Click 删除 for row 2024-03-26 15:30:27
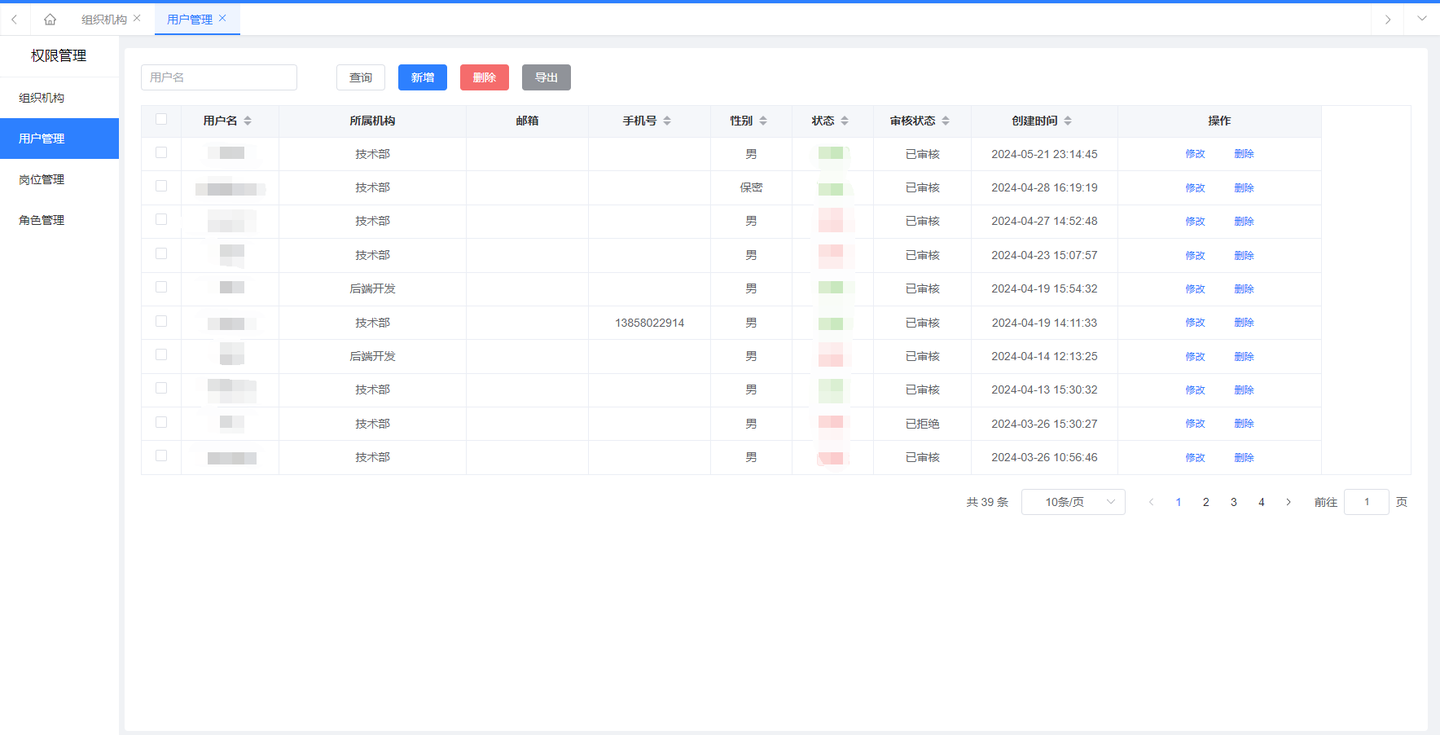Viewport: 1440px width, 735px height. pos(1244,423)
